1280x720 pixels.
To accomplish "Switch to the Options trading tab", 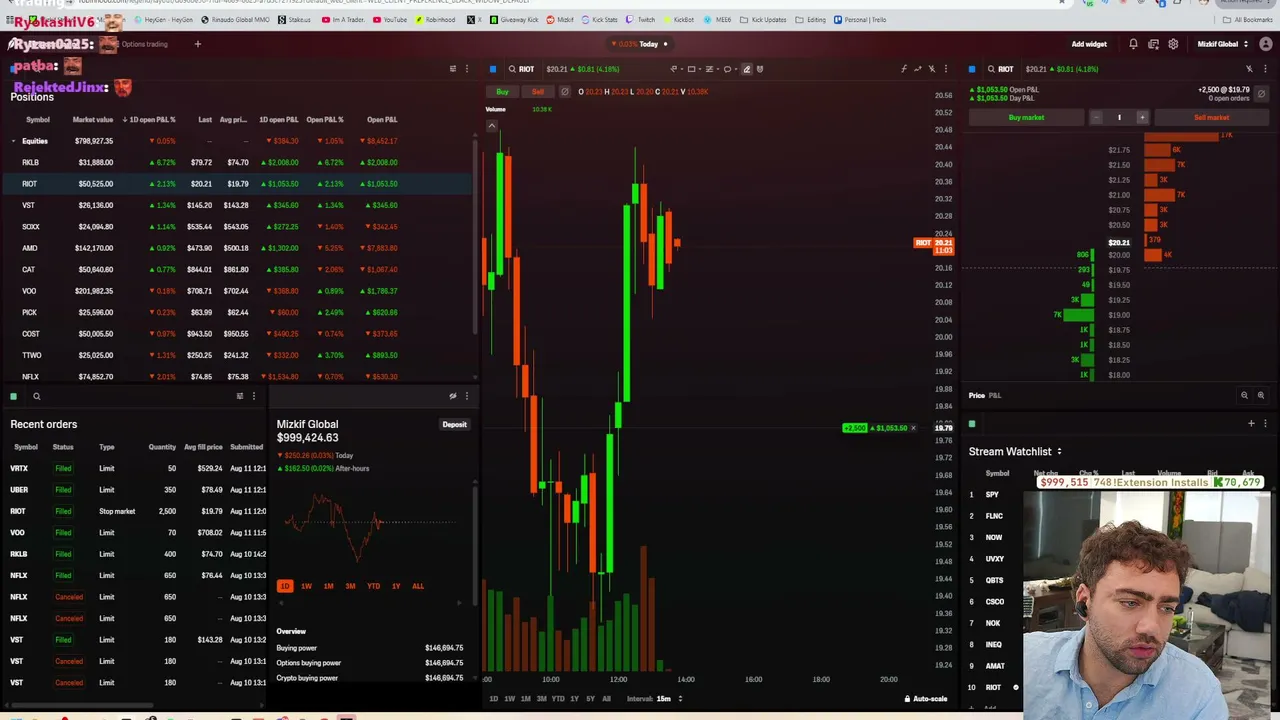I will tap(144, 44).
